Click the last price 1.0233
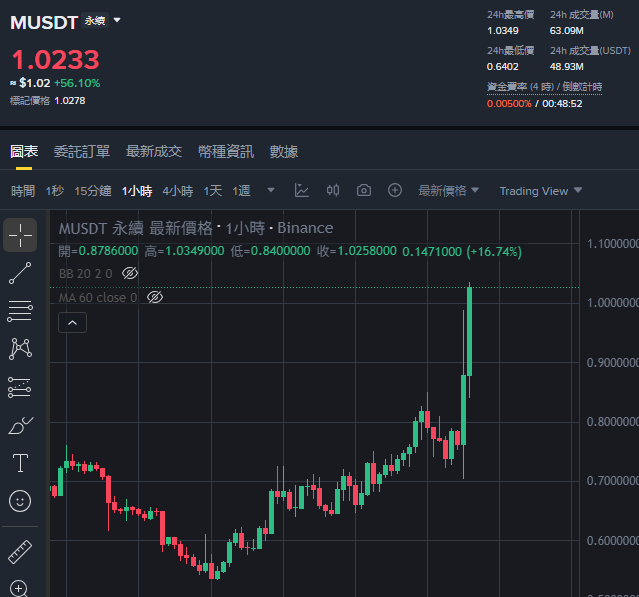This screenshot has width=639, height=597. coord(55,59)
